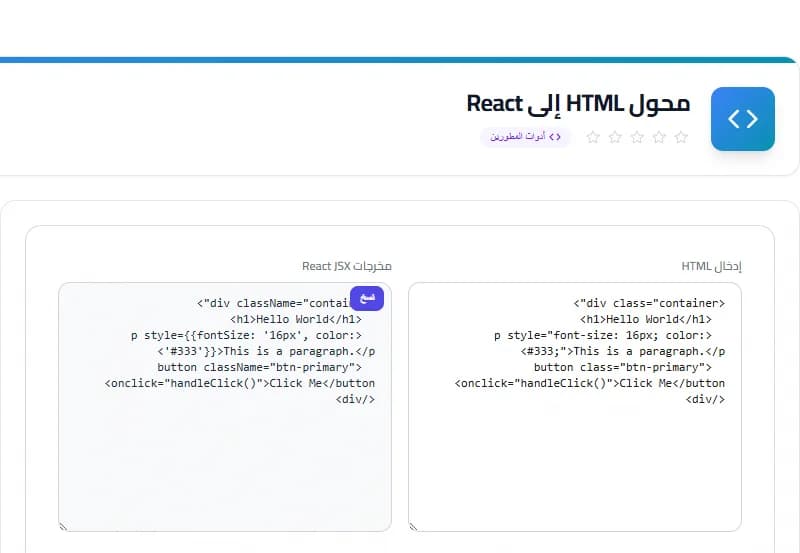Screen dimensions: 800x553
Task: Rate the tool with the rightmost star
Action: 681,137
